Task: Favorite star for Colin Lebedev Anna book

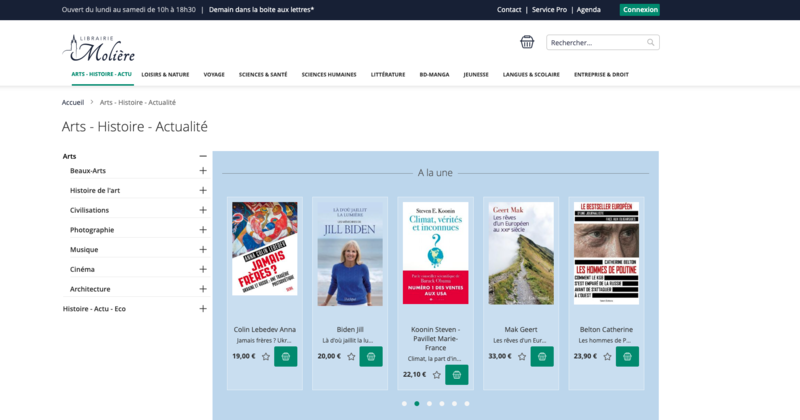Action: click(x=266, y=357)
